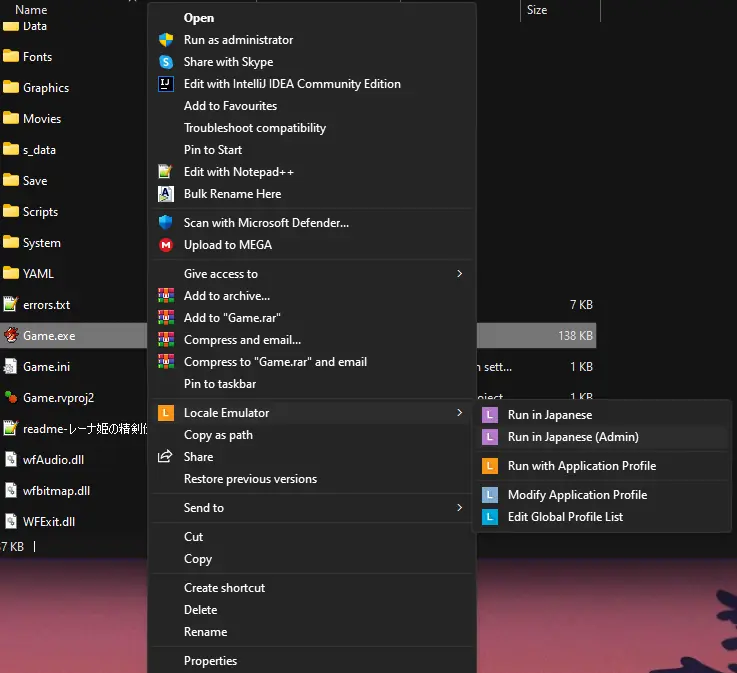Select the errors.txt file
Screen dimensions: 737x673
click(x=46, y=305)
